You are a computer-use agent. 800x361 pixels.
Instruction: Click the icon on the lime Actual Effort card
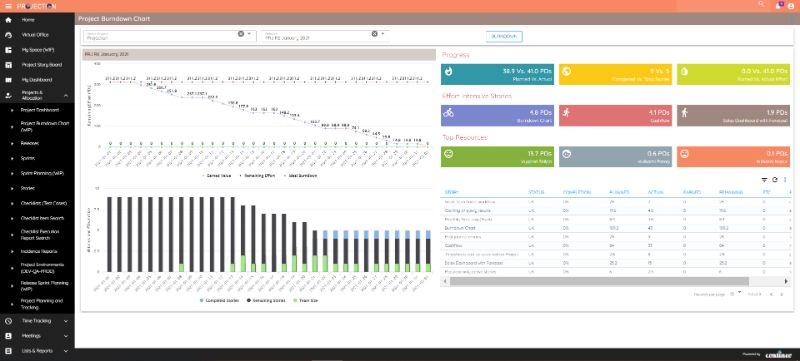click(x=684, y=72)
